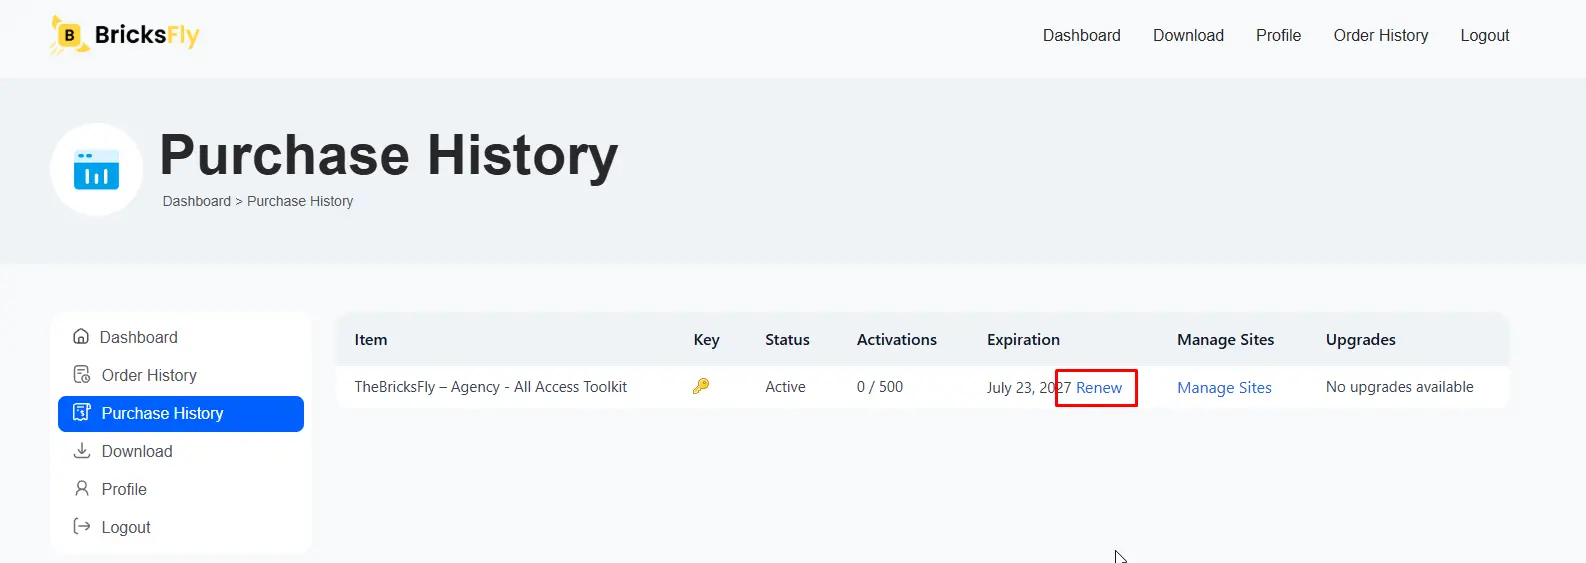Click the sidebar Profile person icon

click(82, 489)
